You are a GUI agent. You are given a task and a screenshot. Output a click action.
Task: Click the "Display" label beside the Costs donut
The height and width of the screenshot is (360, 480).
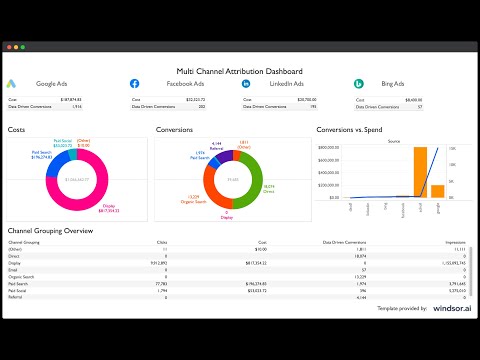click(109, 208)
